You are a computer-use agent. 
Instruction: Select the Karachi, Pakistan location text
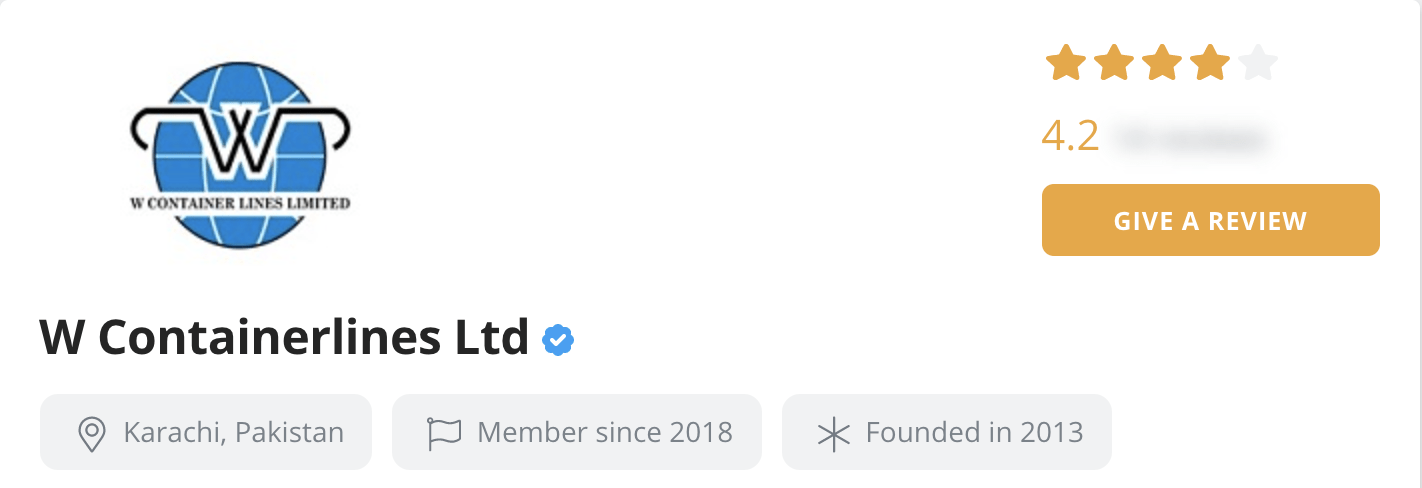234,432
